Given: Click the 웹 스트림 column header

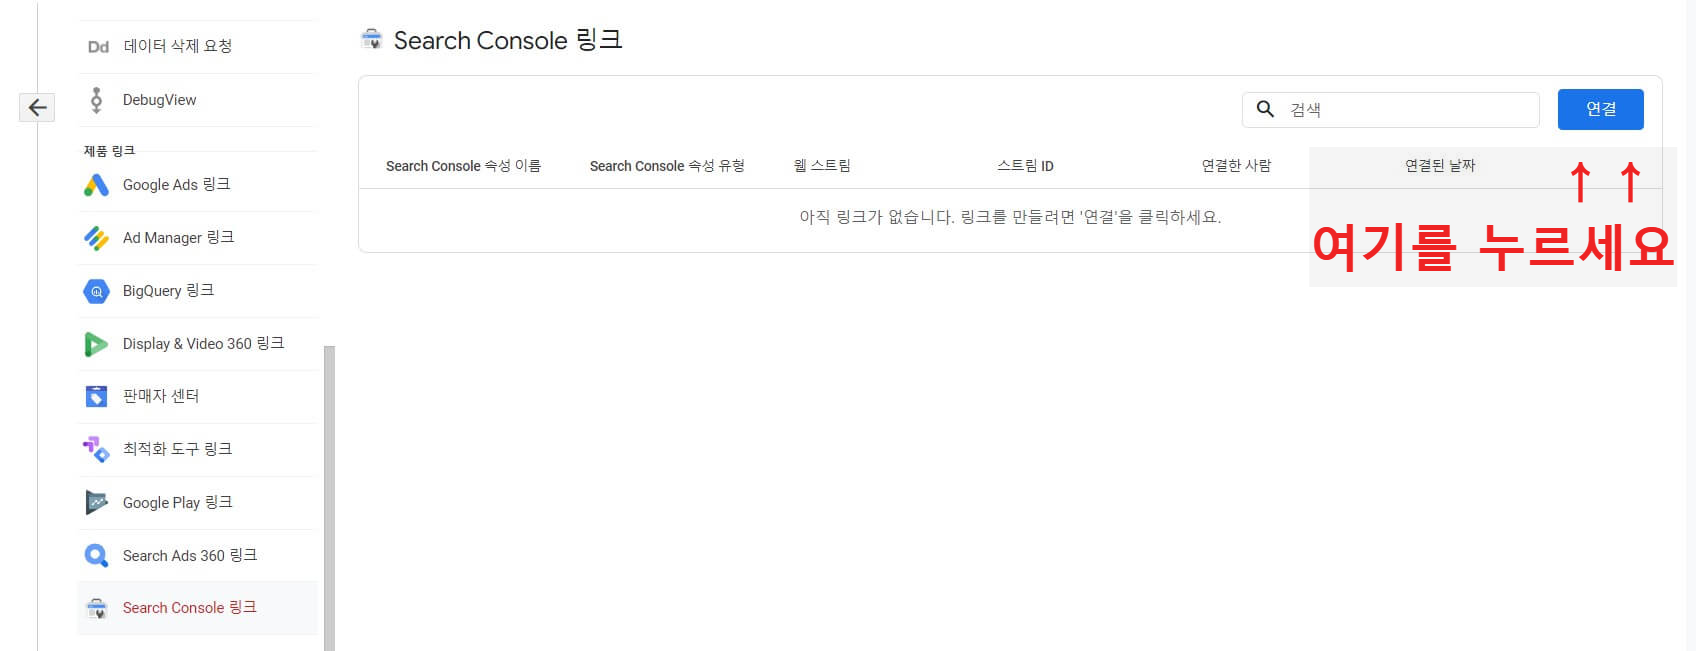Looking at the screenshot, I should click(822, 166).
